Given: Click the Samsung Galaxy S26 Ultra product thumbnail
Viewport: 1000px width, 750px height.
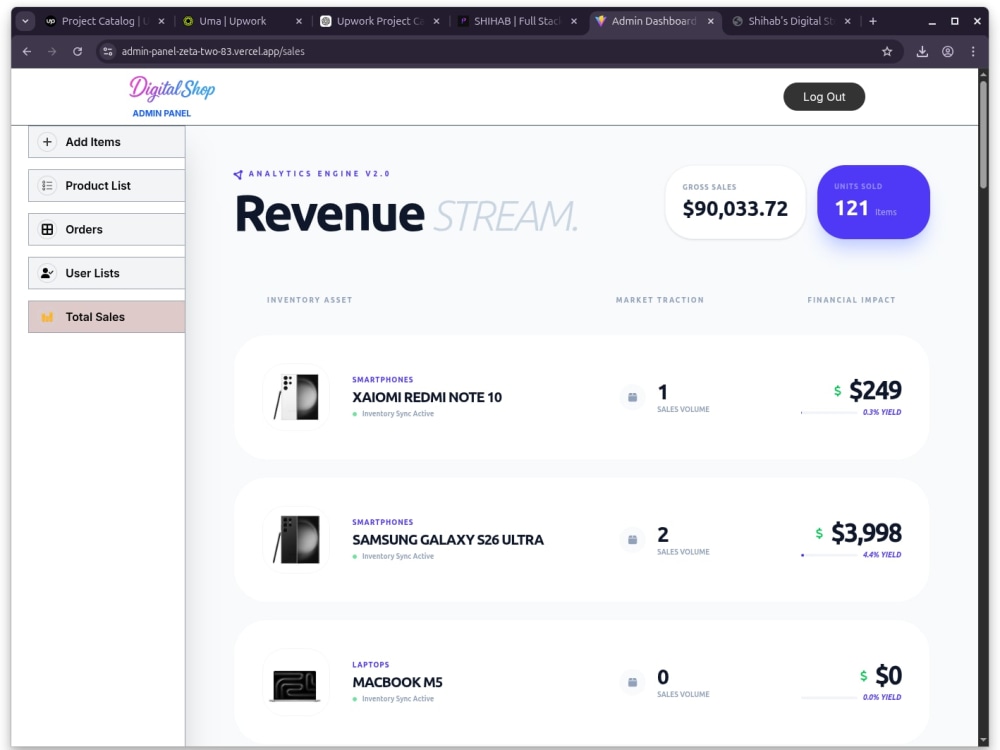Looking at the screenshot, I should [296, 540].
